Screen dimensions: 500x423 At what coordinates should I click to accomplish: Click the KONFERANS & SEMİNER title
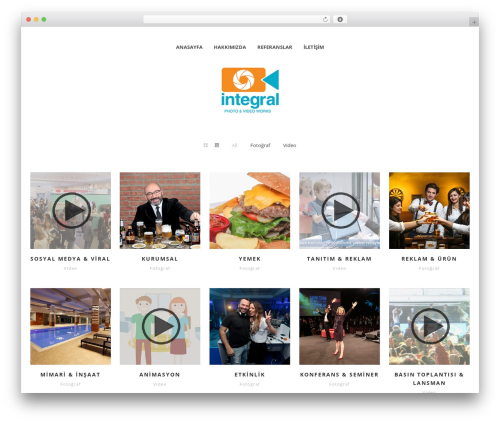[339, 375]
